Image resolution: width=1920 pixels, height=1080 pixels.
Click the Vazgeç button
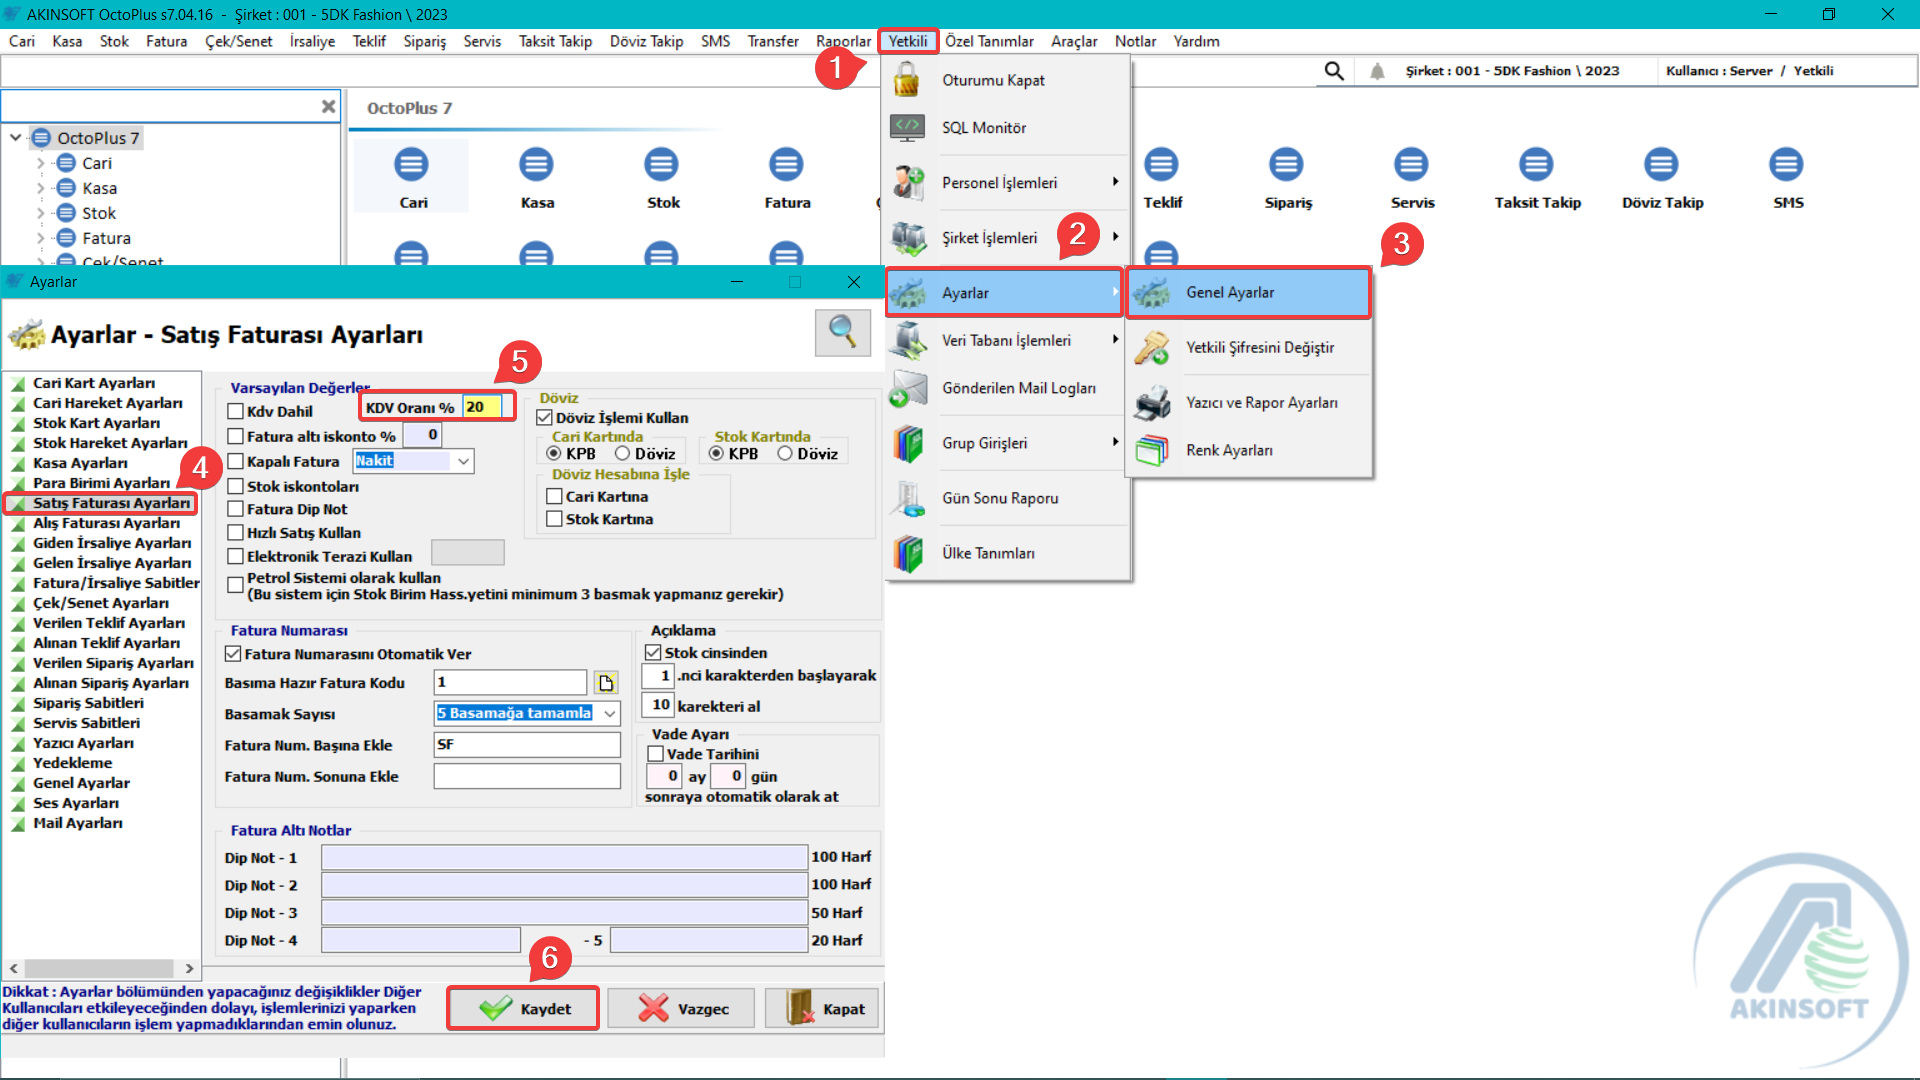pos(683,1009)
